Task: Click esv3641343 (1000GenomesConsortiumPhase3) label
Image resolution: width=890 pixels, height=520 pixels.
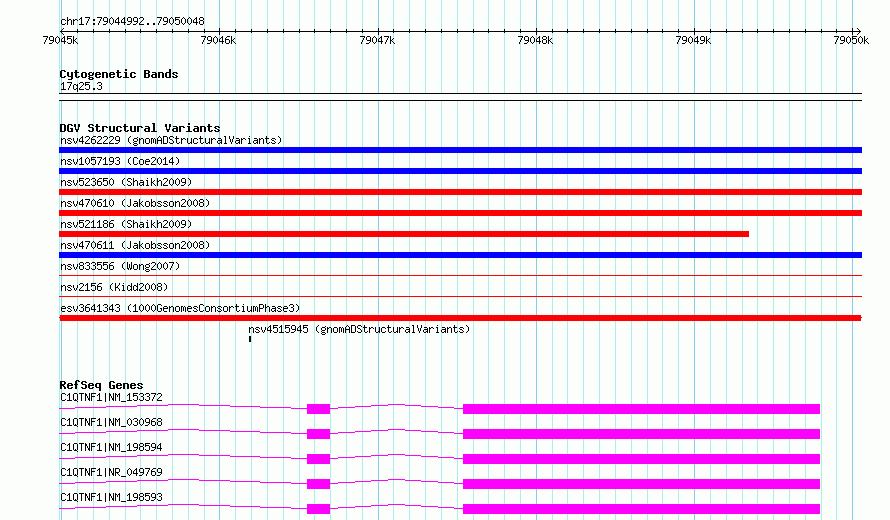Action: pyautogui.click(x=180, y=308)
